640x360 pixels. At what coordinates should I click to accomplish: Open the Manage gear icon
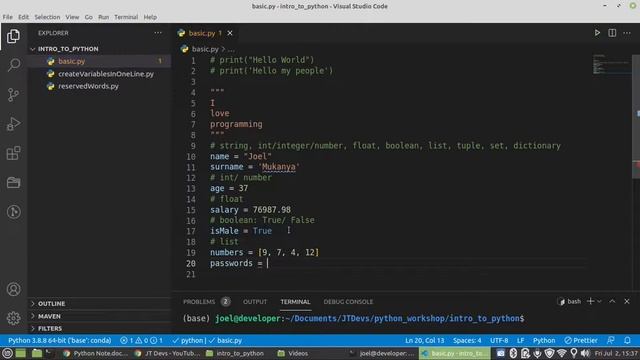[x=13, y=318]
